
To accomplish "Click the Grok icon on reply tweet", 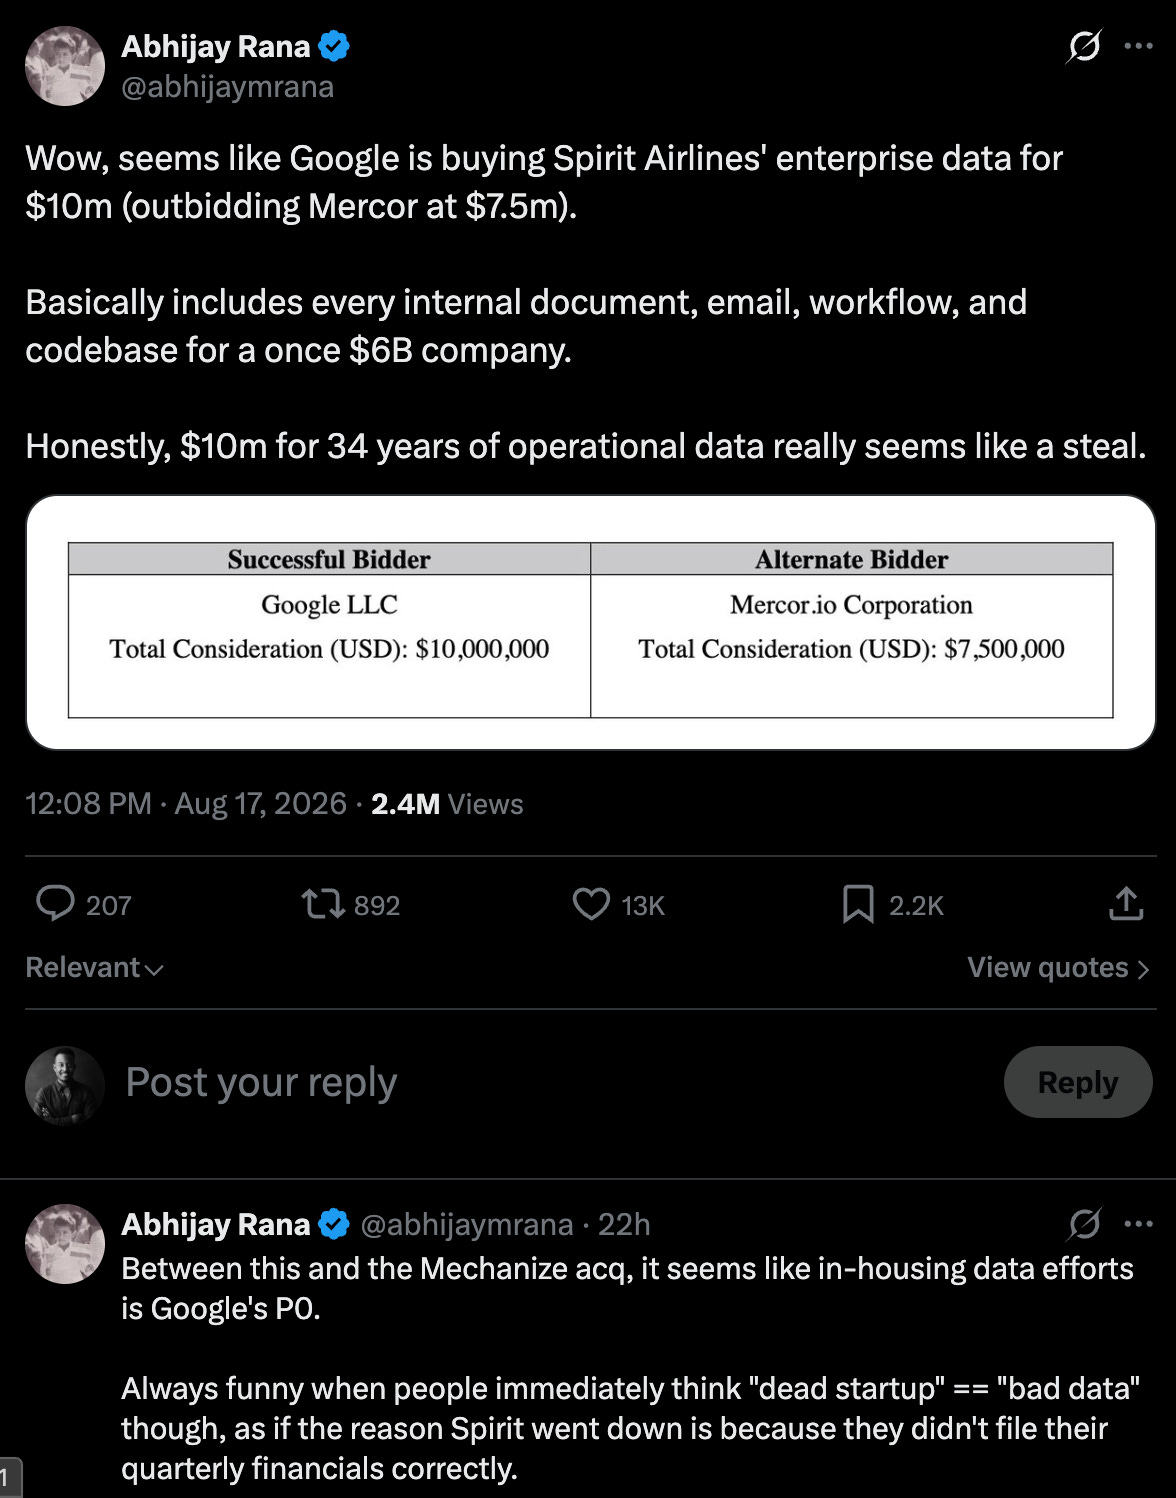I will 1084,1223.
